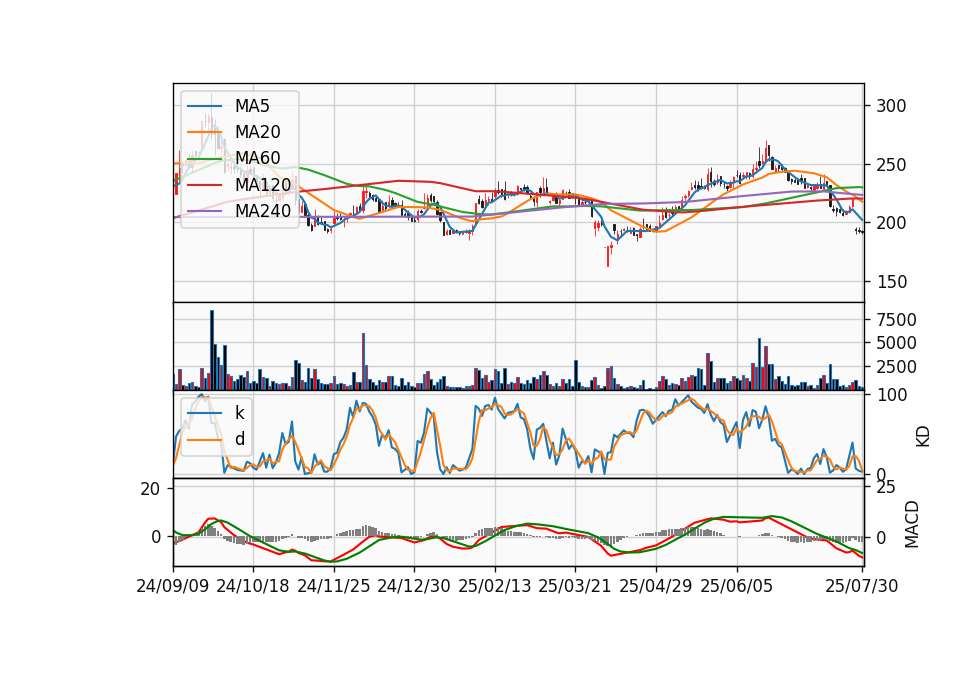Click the 24/09/09 date label
Image resolution: width=960 pixels, height=690 pixels.
click(173, 586)
